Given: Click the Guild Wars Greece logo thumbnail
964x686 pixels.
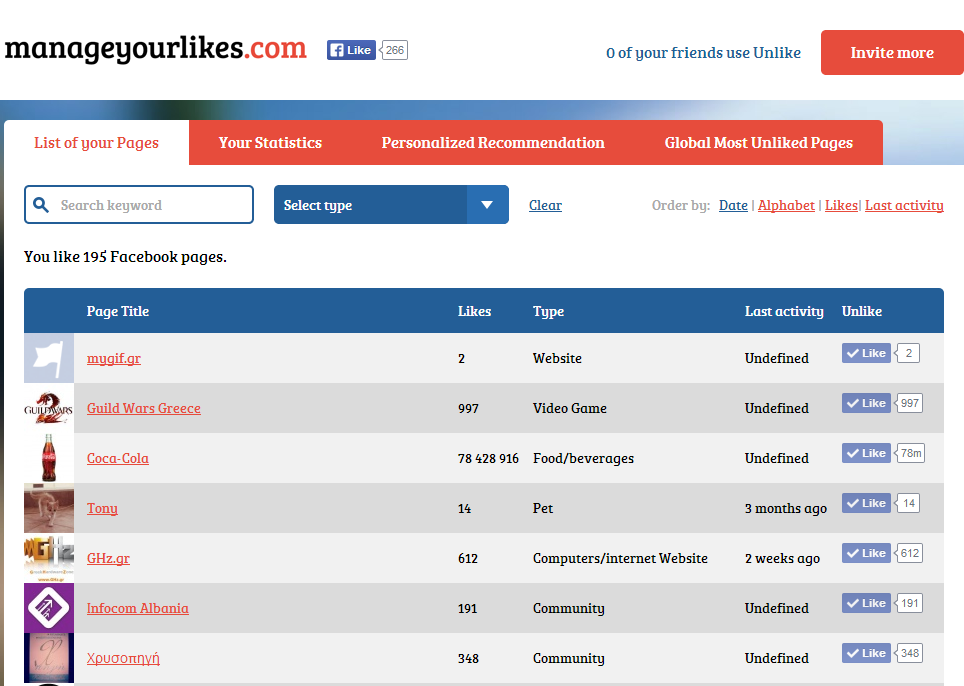Looking at the screenshot, I should (x=49, y=408).
